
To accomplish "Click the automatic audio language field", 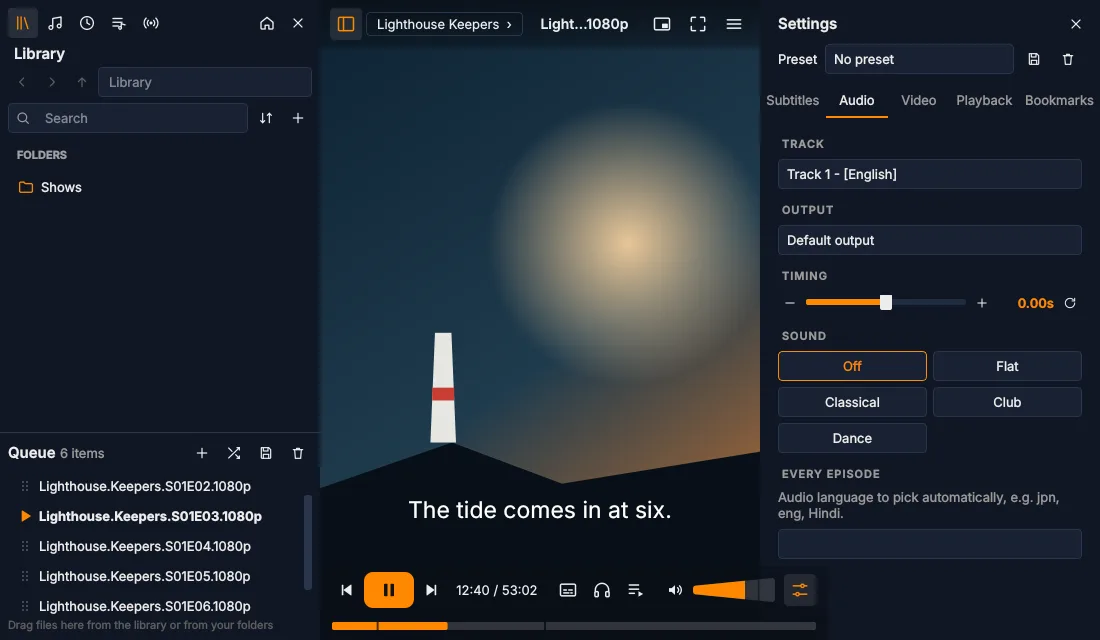I will [930, 544].
